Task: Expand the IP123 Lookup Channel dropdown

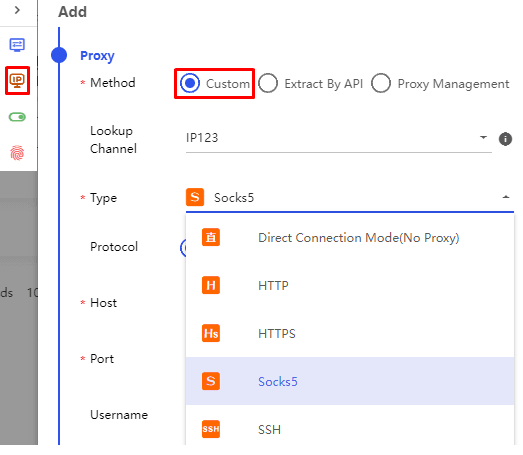Action: 339,138
